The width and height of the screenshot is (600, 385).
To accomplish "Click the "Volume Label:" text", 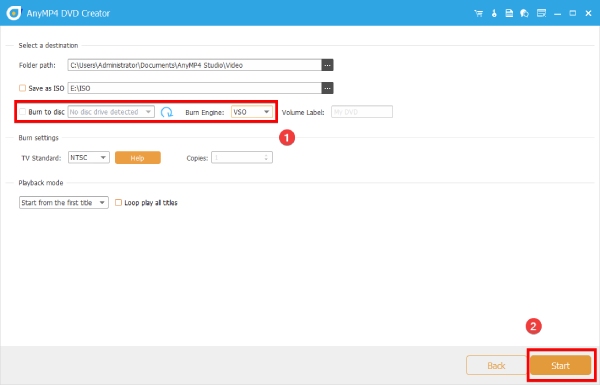I will (x=303, y=113).
